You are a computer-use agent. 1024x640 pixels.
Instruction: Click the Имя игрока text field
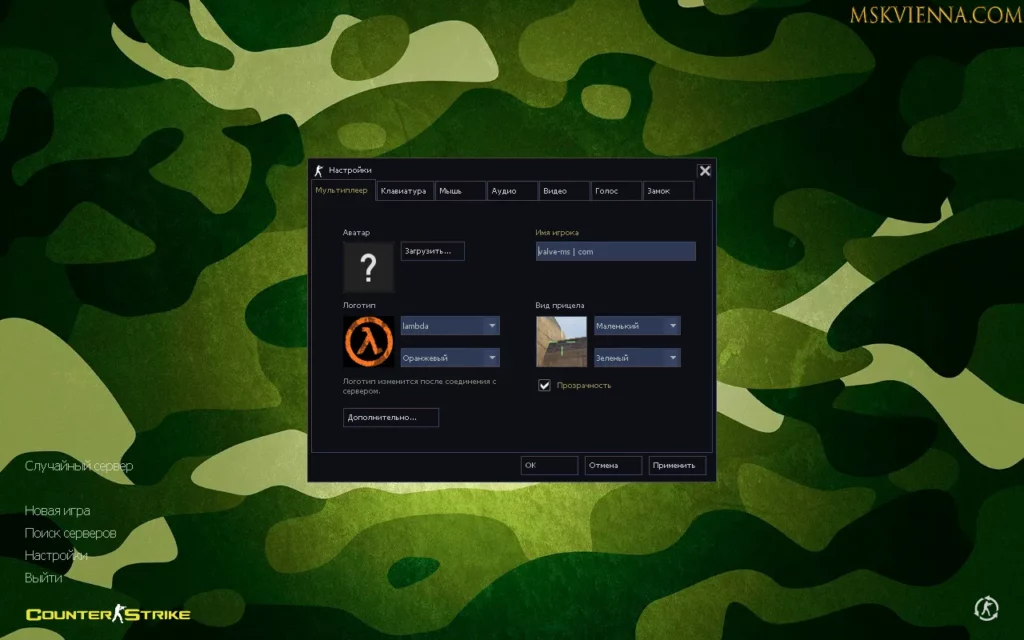coord(615,251)
